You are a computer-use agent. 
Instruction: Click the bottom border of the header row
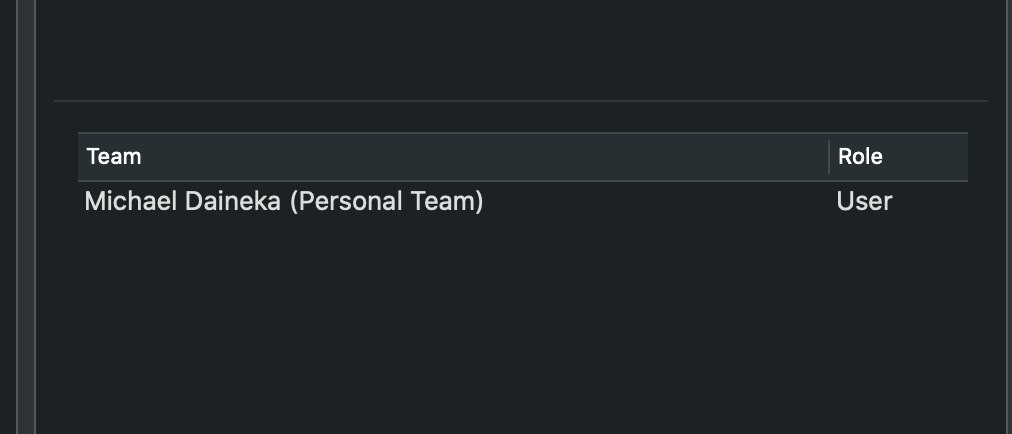[x=523, y=181]
